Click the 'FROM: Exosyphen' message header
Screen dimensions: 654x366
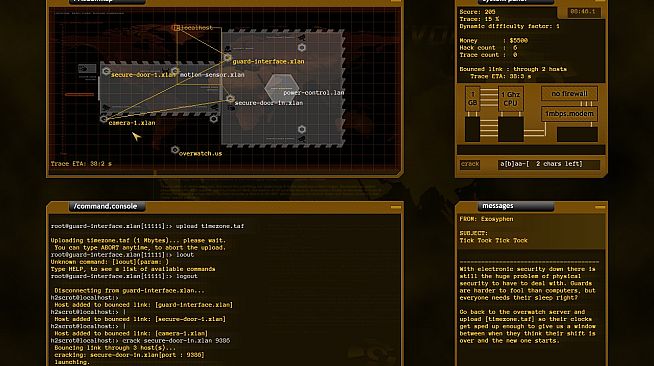(x=486, y=219)
